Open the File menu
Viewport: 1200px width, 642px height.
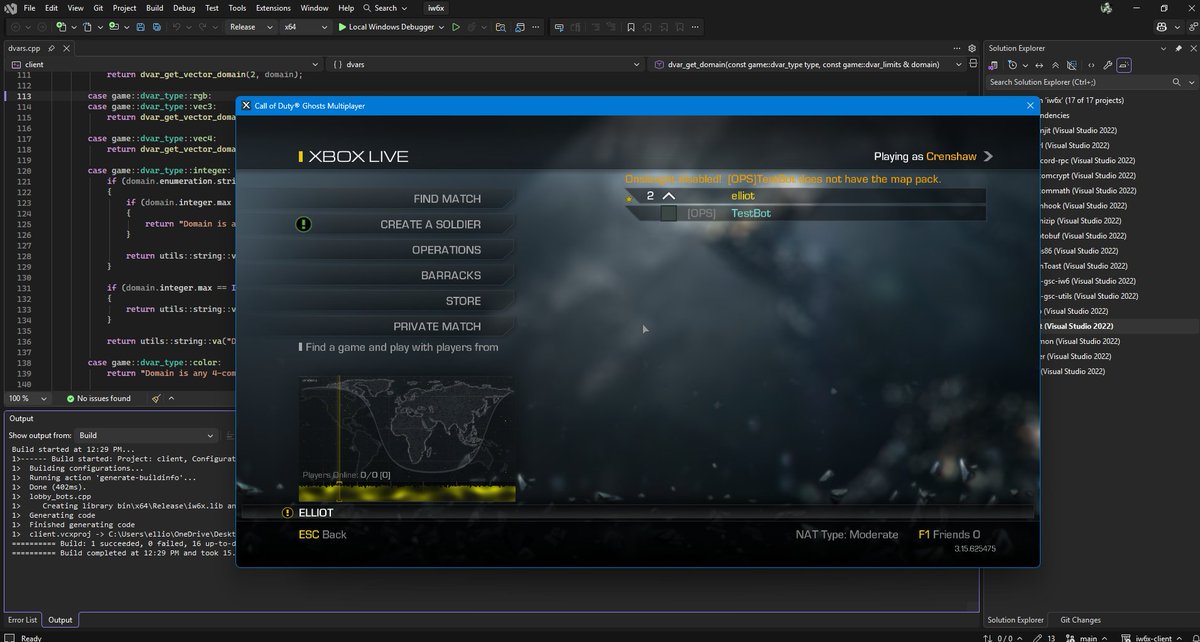(x=29, y=8)
